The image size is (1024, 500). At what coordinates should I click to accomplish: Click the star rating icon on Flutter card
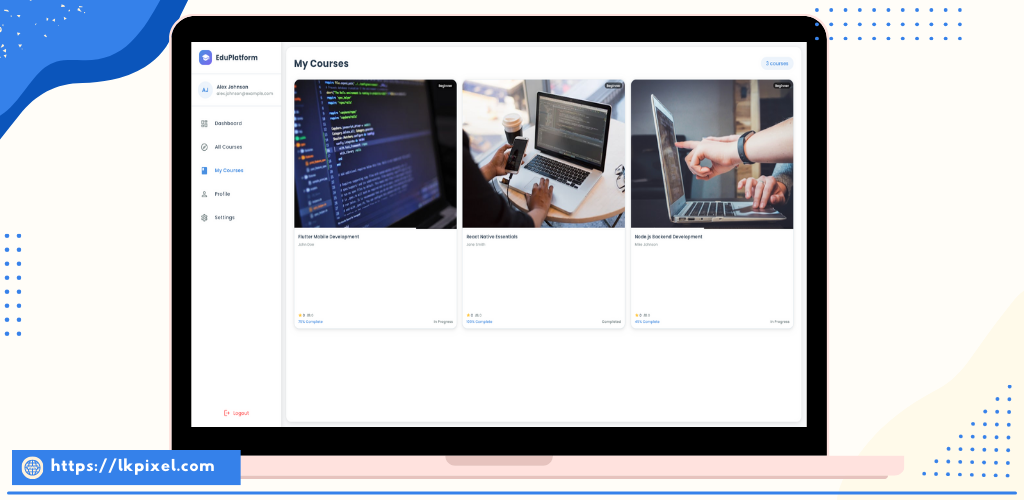300,315
